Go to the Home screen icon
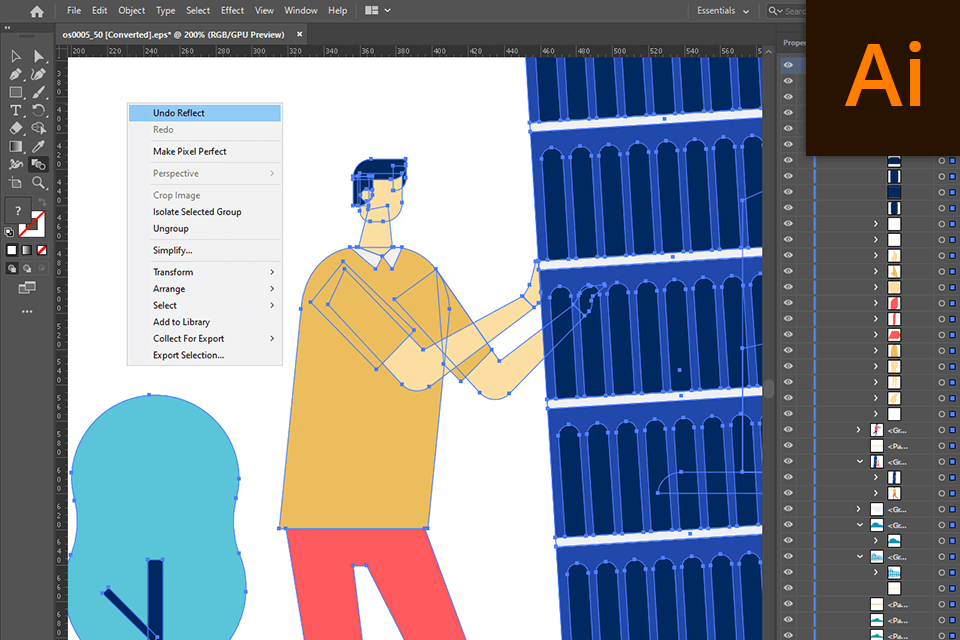 tap(37, 11)
